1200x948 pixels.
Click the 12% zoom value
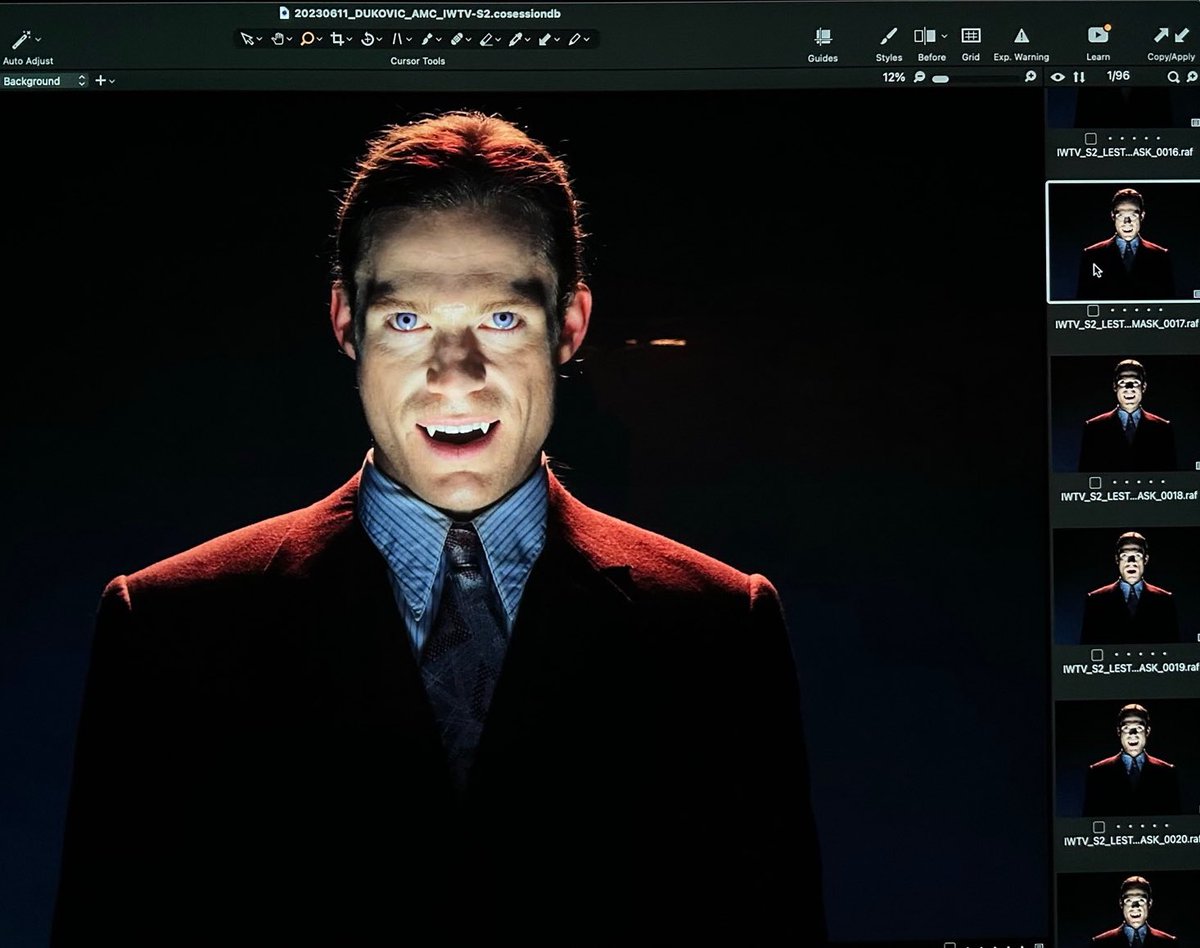(894, 77)
